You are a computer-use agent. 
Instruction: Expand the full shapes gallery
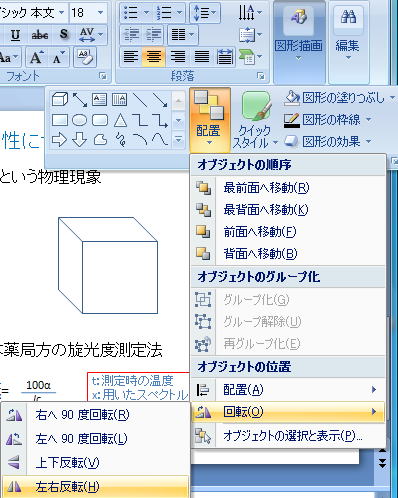(178, 140)
